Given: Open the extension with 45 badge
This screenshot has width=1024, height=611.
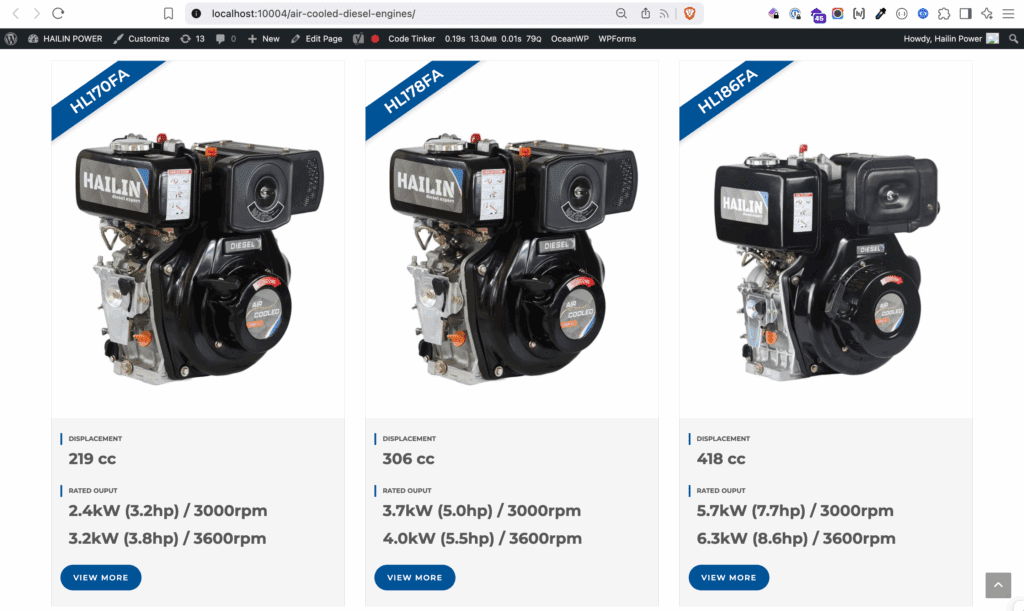Looking at the screenshot, I should pyautogui.click(x=817, y=14).
